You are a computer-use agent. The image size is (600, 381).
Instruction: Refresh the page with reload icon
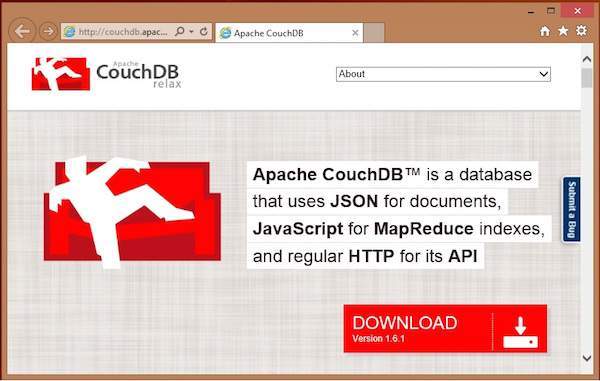click(204, 31)
